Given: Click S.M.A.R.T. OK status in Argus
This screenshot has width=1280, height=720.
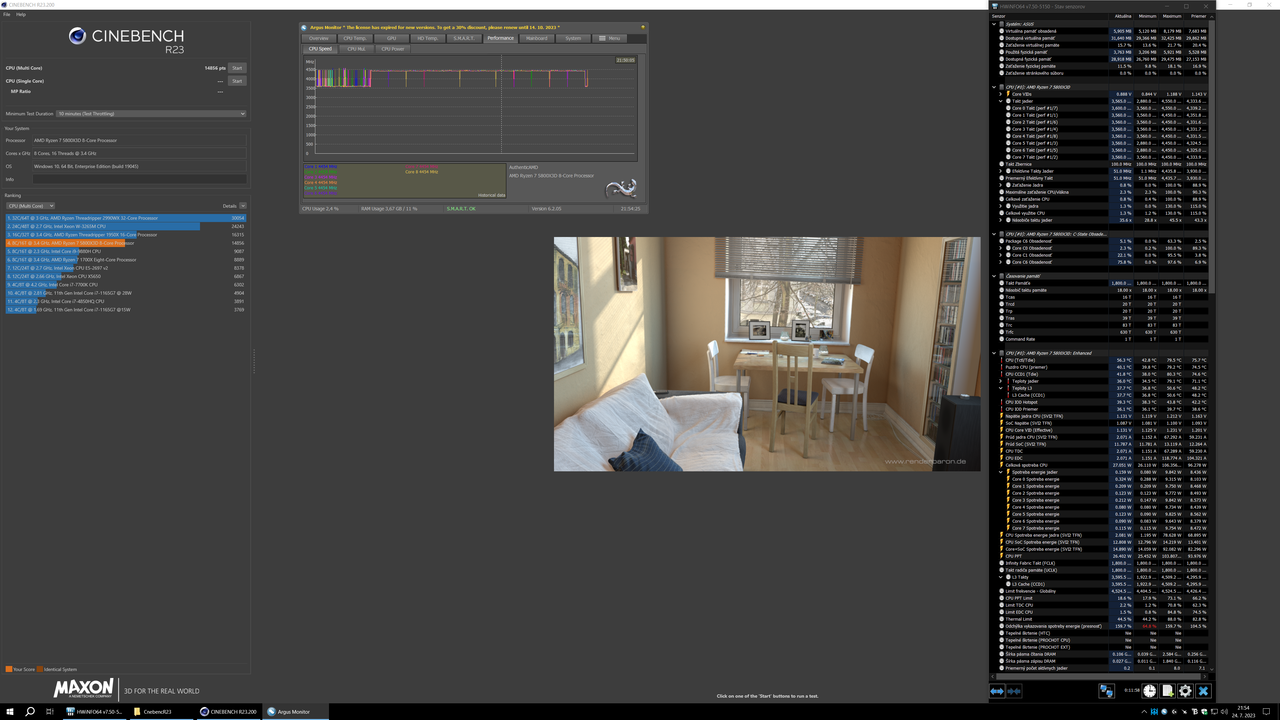Looking at the screenshot, I should pyautogui.click(x=460, y=208).
